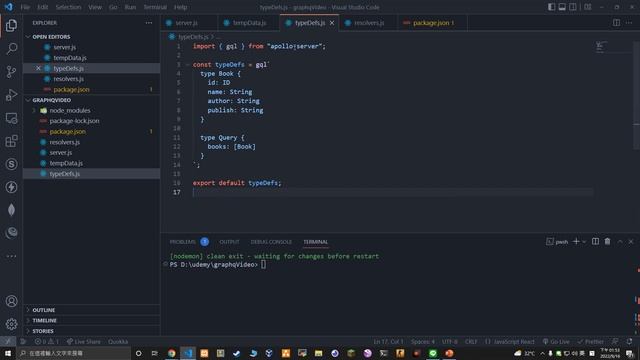Create a new terminal with plus icon
Viewport: 640px width, 360px height.
tap(576, 242)
